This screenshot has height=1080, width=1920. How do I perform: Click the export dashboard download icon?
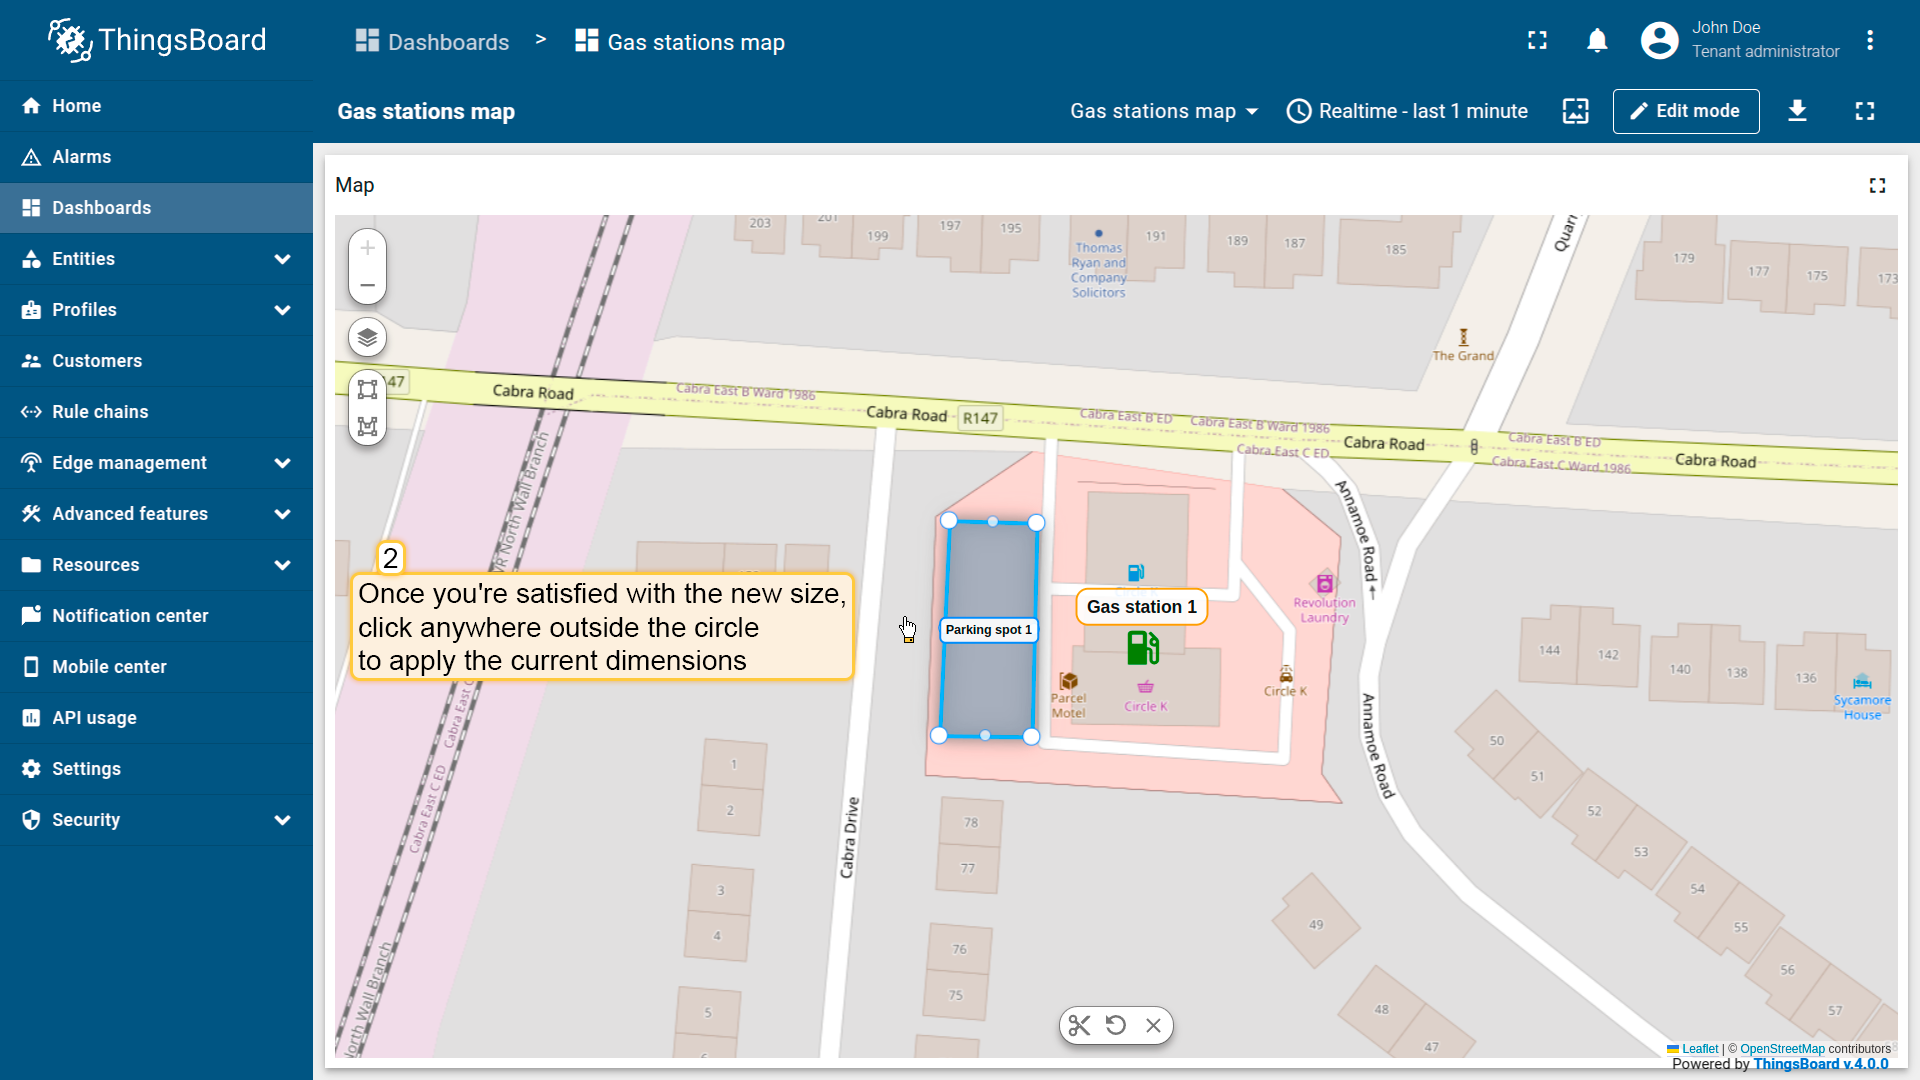click(x=1797, y=111)
